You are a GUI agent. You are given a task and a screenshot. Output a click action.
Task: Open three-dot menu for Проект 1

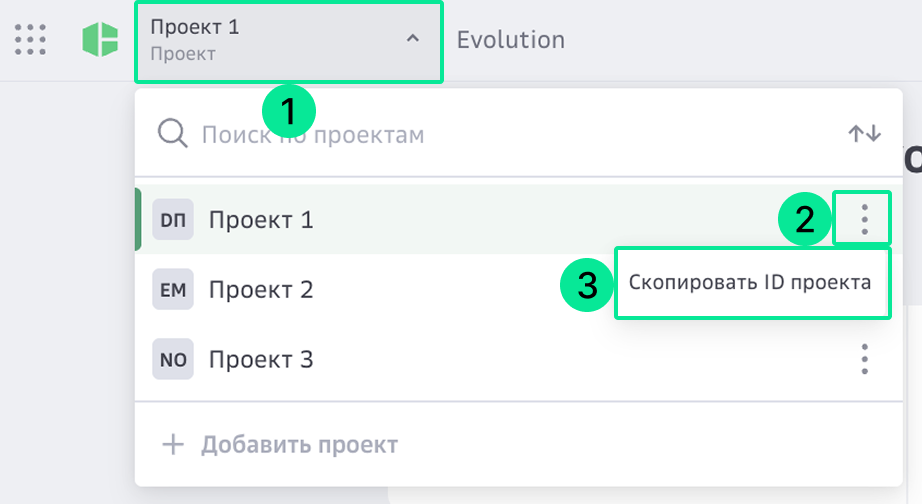pos(864,219)
